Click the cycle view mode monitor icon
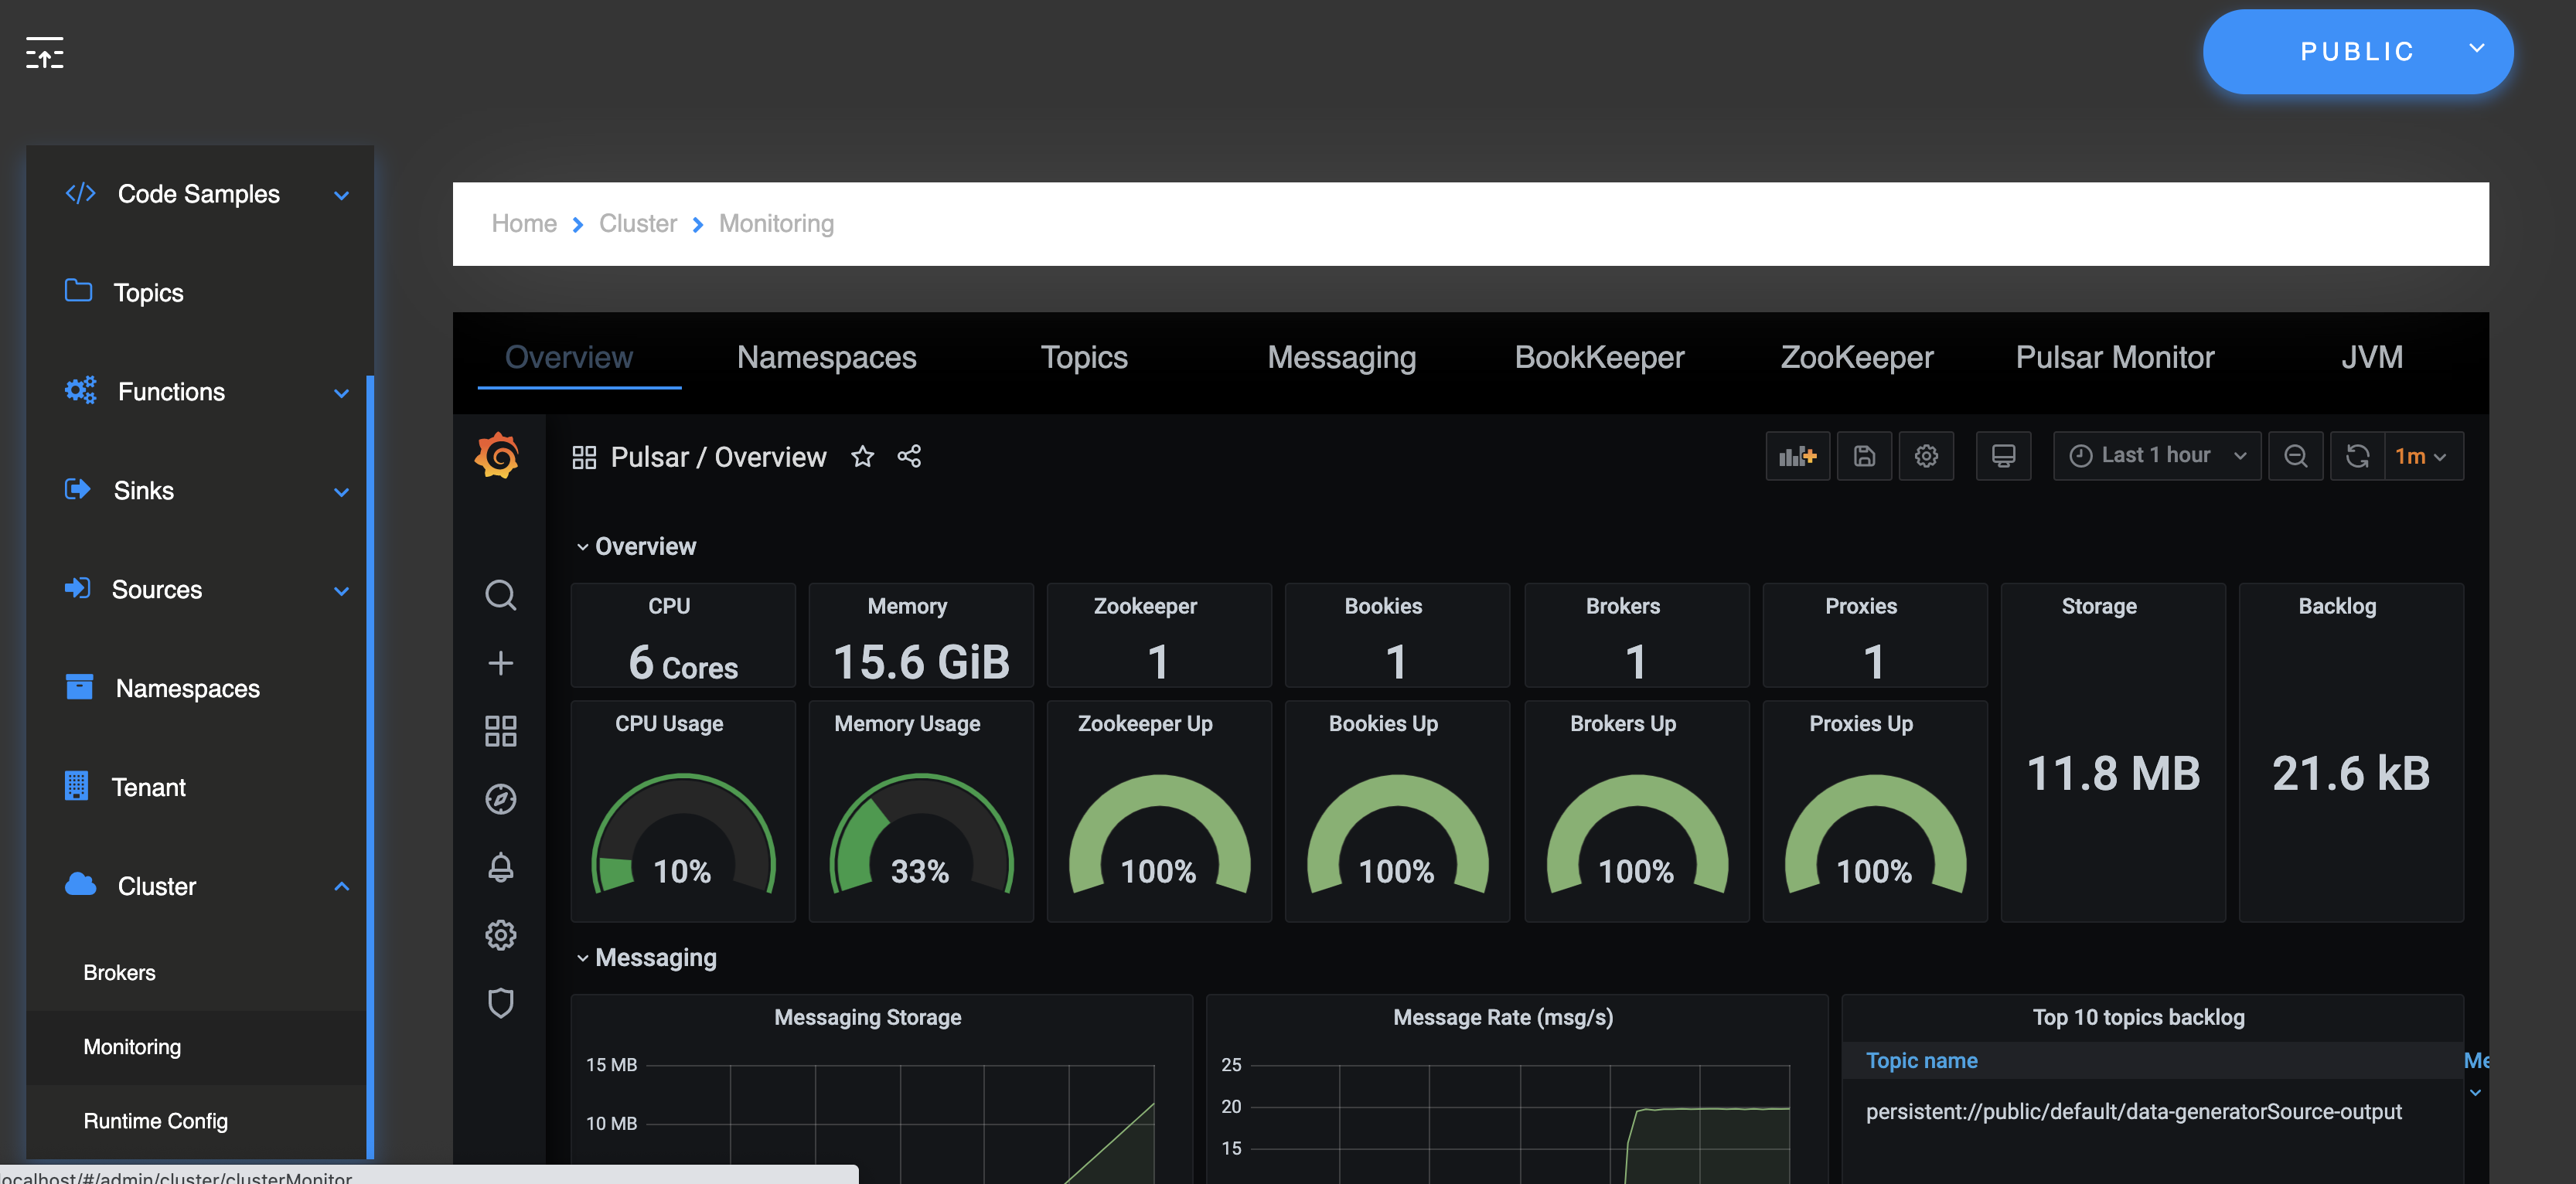This screenshot has height=1184, width=2576. click(x=2003, y=456)
